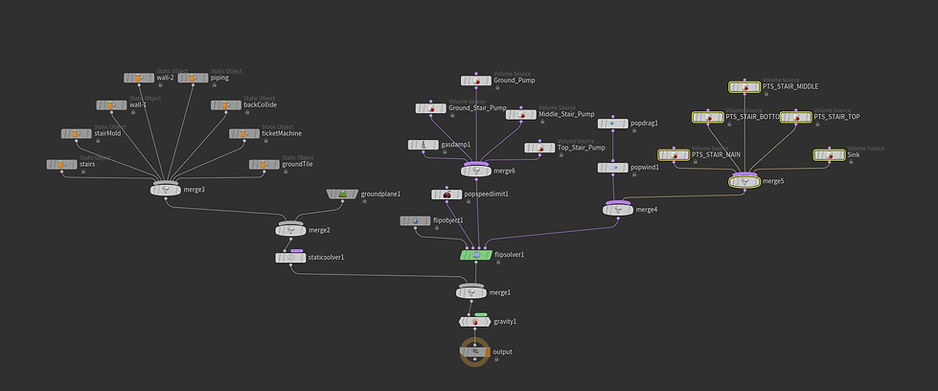Image resolution: width=938 pixels, height=391 pixels.
Task: Select the gravity1 force node
Action: (474, 322)
